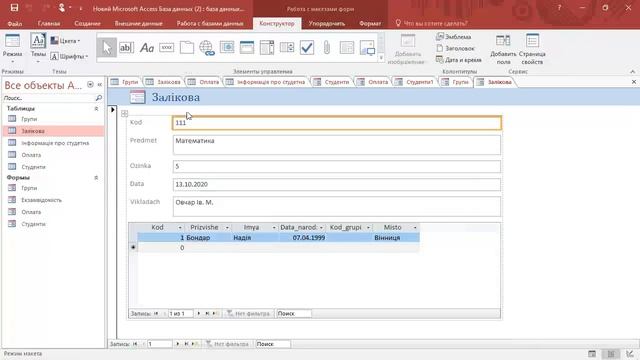Pick the Label control (Aa)
640x360 pixels.
coord(147,48)
